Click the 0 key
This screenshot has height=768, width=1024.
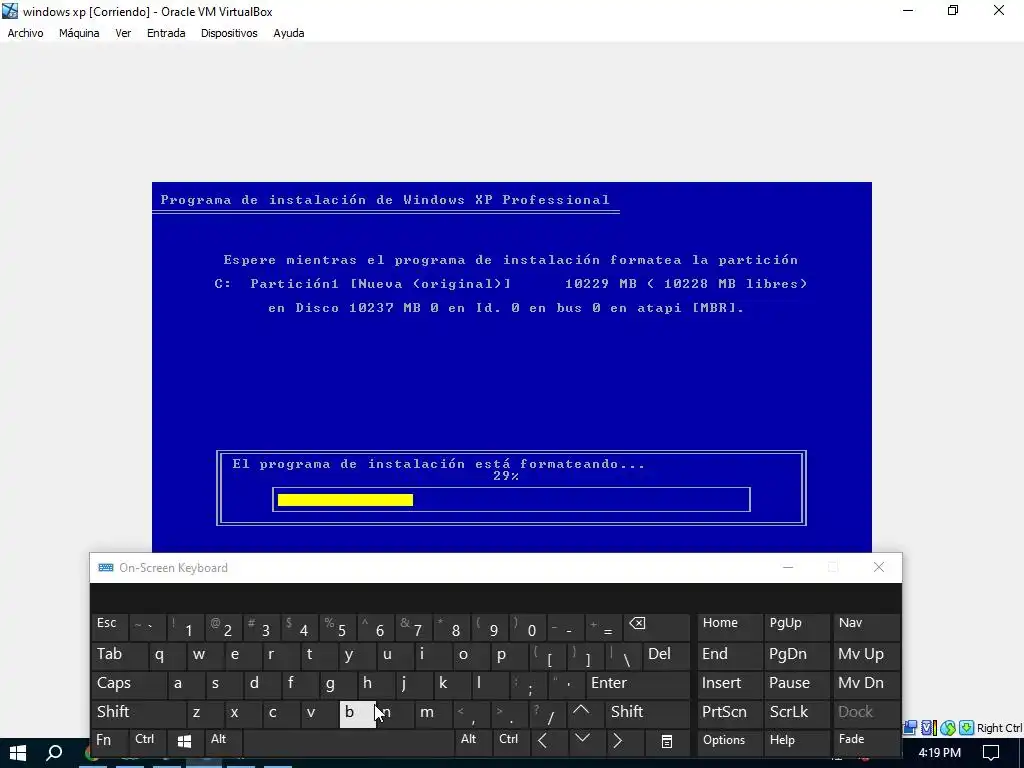pos(528,626)
